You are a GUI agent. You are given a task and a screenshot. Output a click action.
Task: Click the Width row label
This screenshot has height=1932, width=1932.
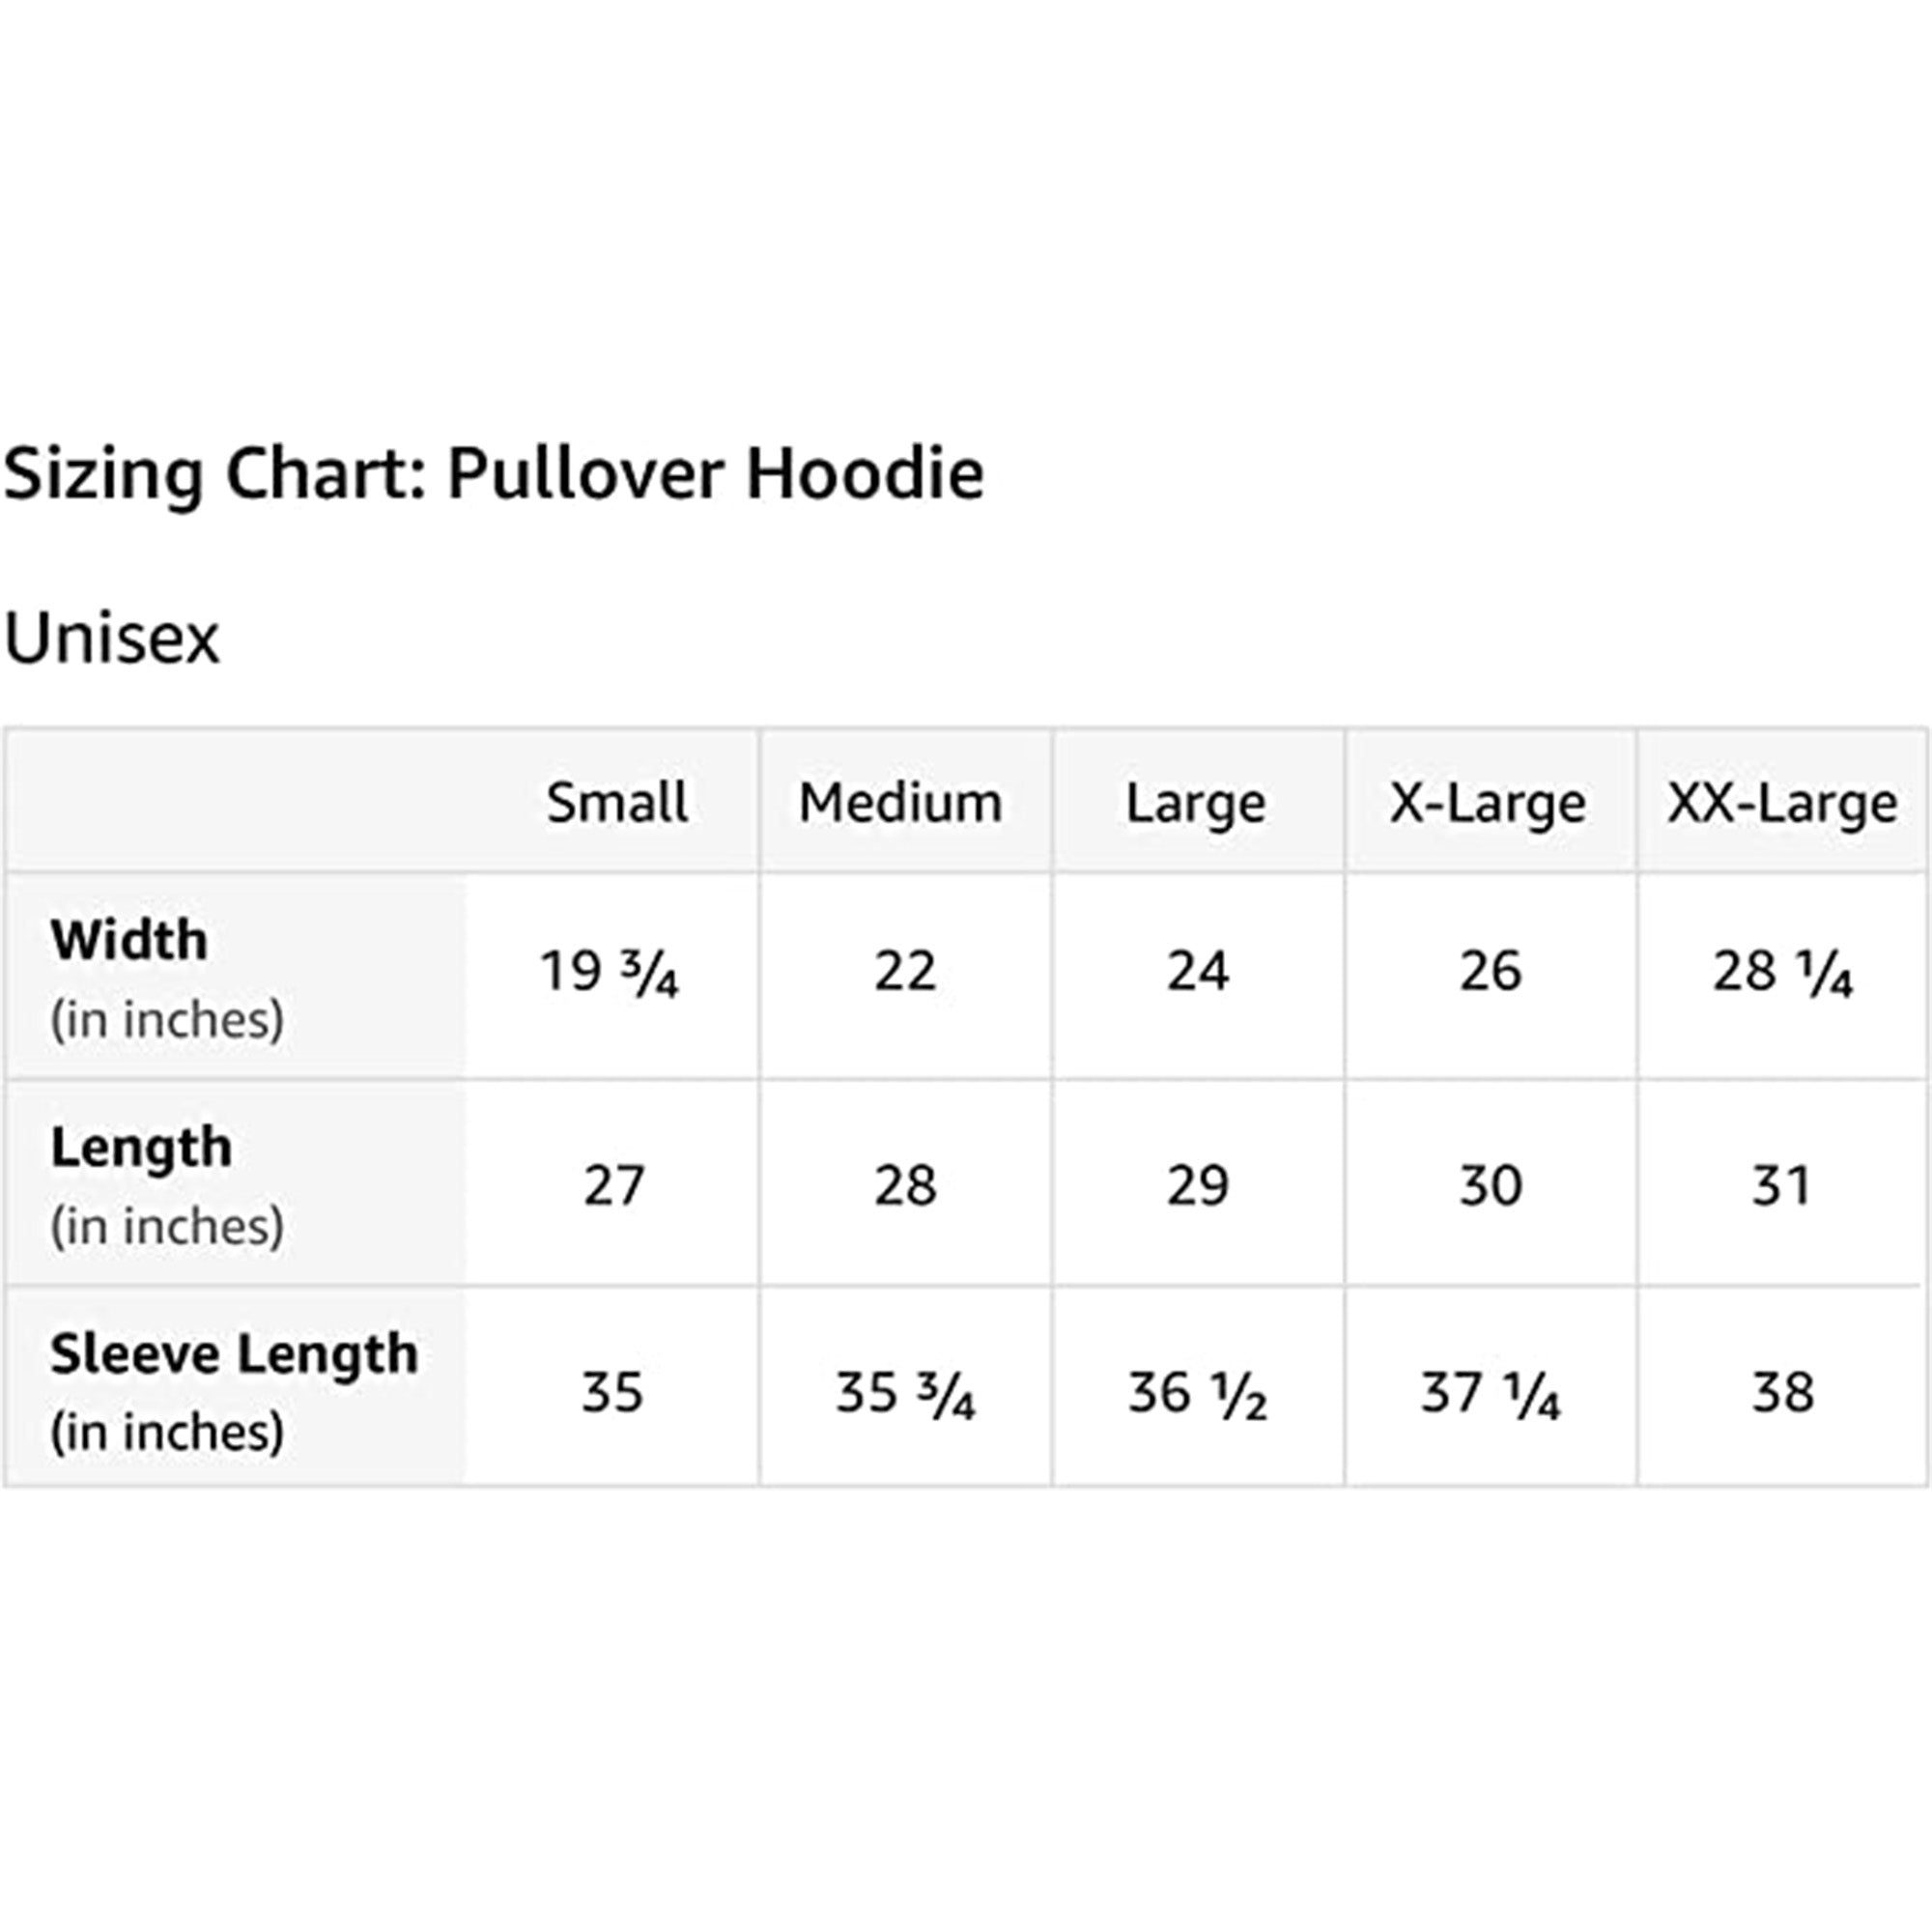click(x=129, y=940)
